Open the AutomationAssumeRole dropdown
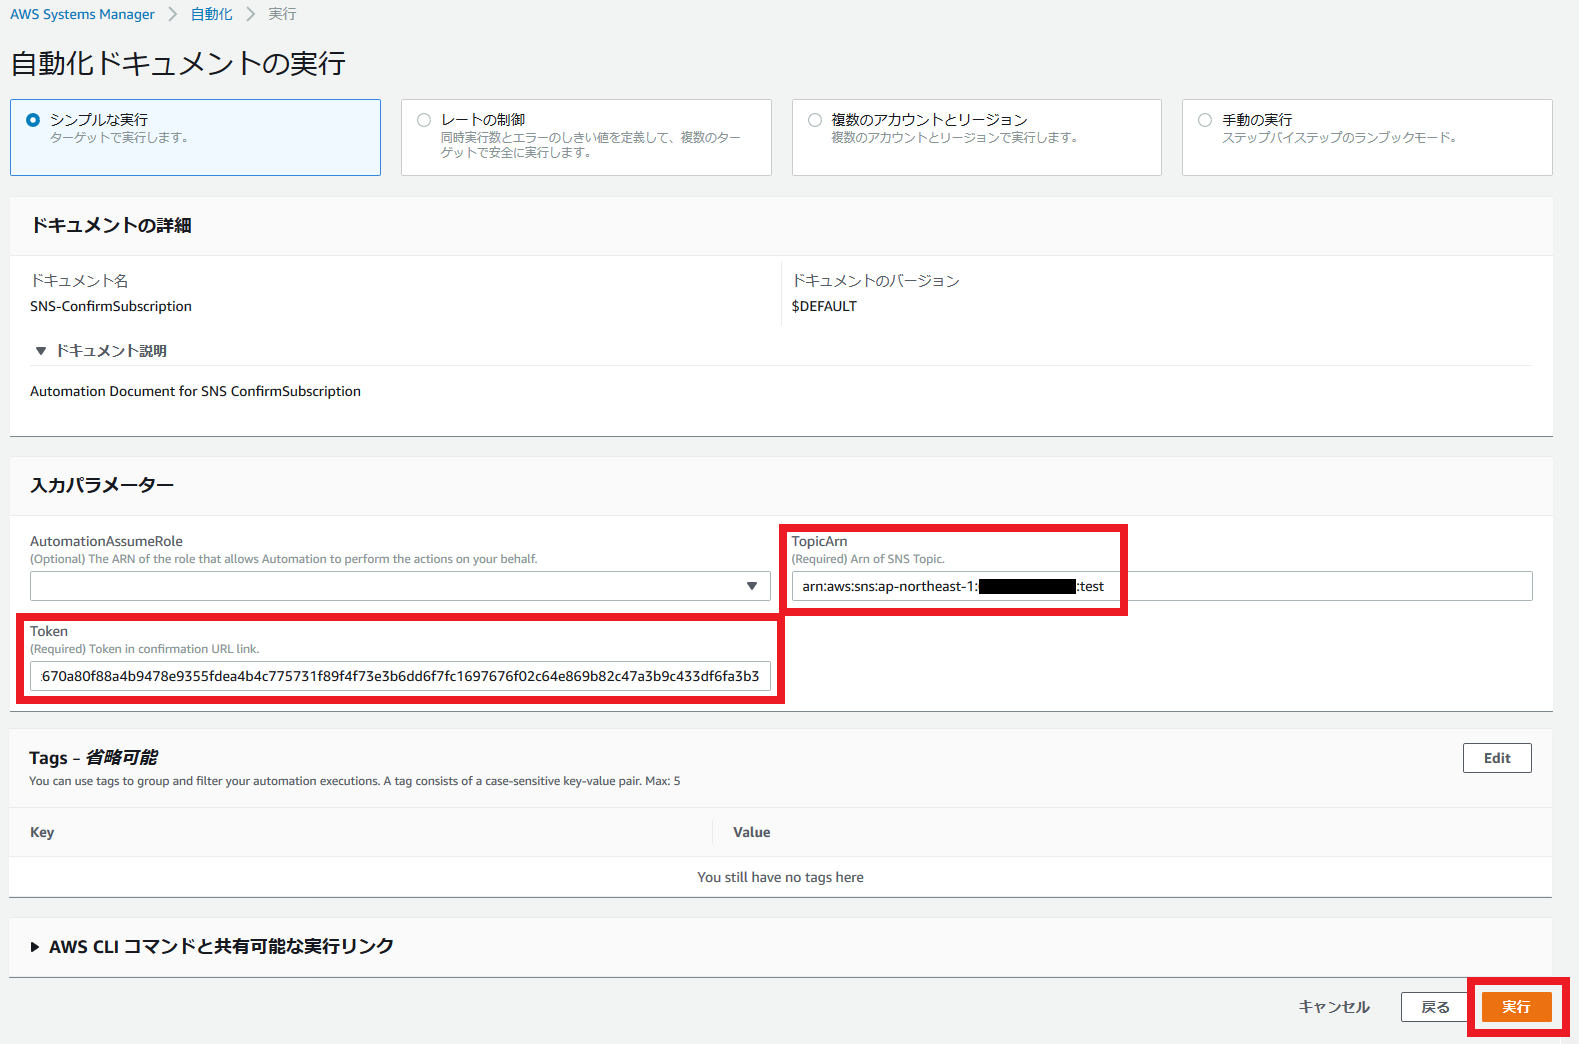The width and height of the screenshot is (1579, 1044). coord(400,586)
